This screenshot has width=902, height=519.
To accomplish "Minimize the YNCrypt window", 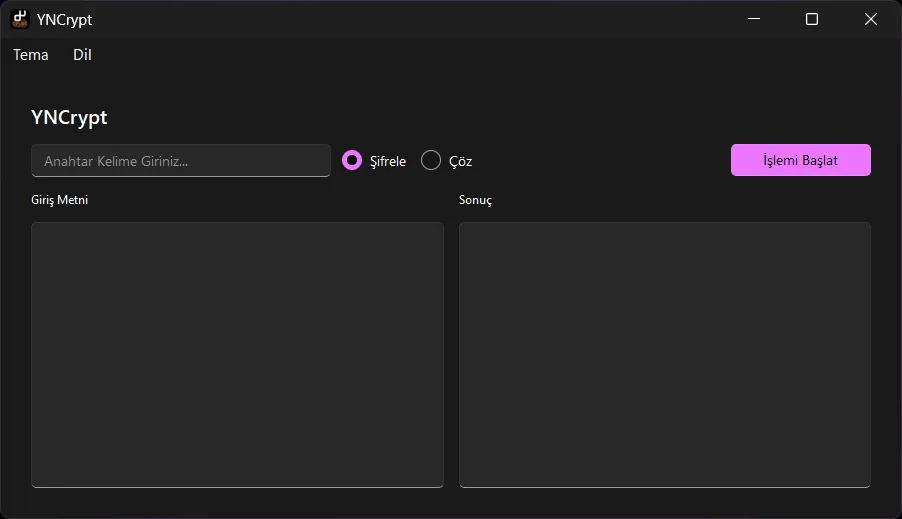I will 754,19.
